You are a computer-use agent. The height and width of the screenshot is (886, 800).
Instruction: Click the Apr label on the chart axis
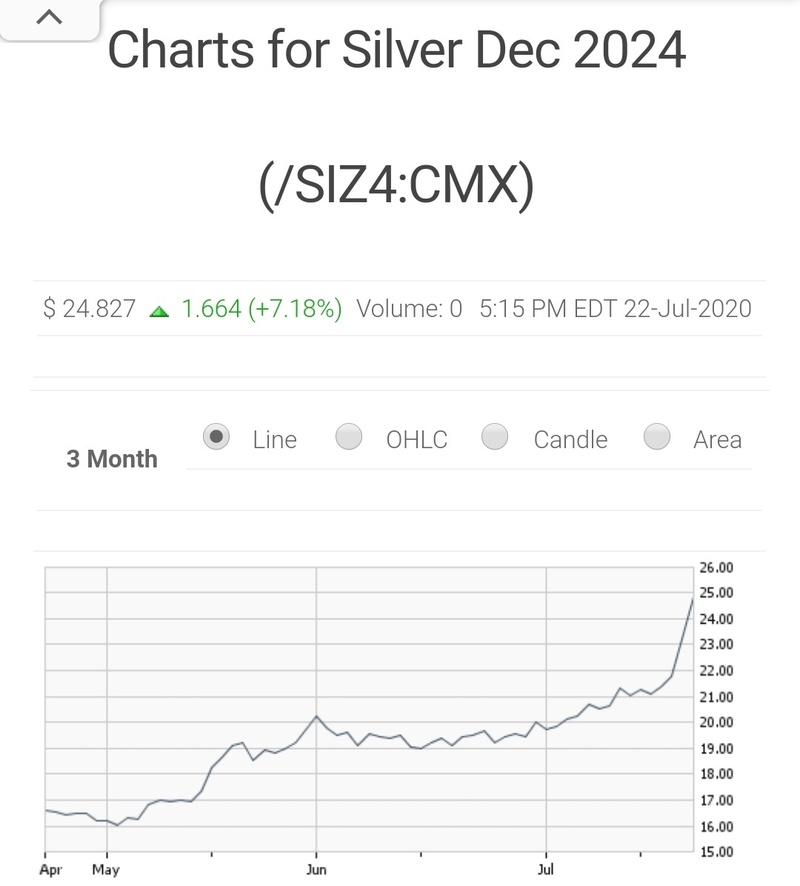51,870
